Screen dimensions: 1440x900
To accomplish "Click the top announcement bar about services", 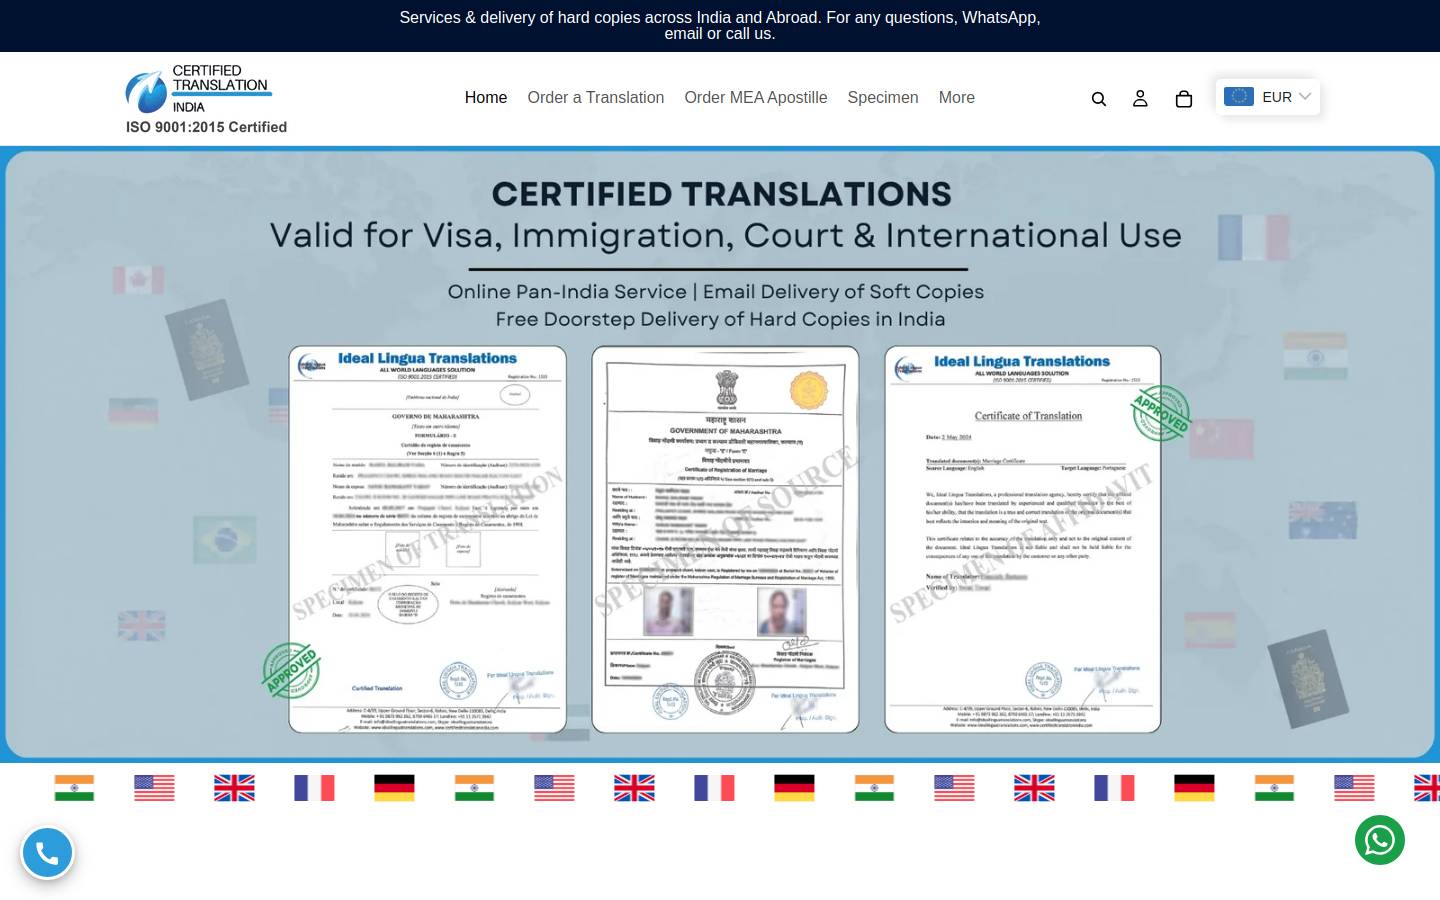I will click(x=720, y=26).
